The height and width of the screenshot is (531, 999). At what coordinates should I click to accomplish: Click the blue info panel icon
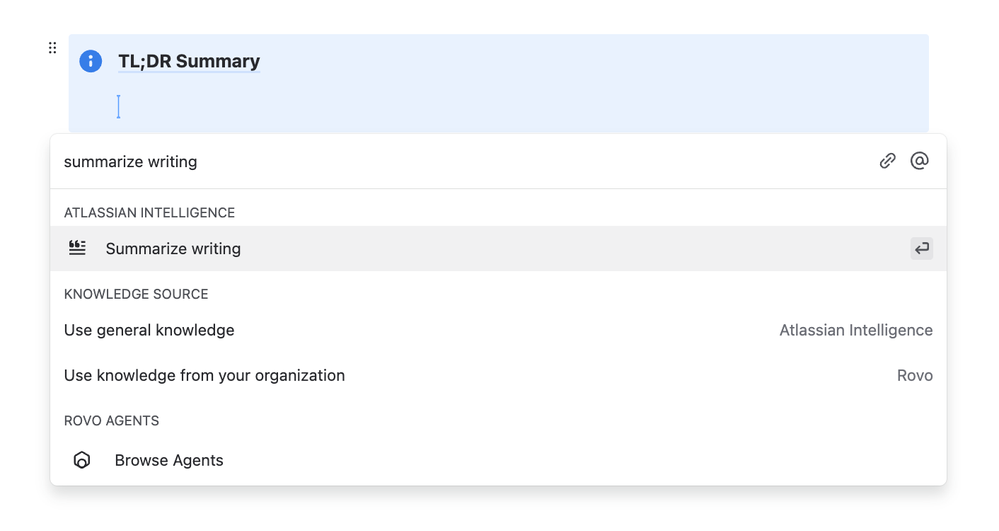coord(91,61)
